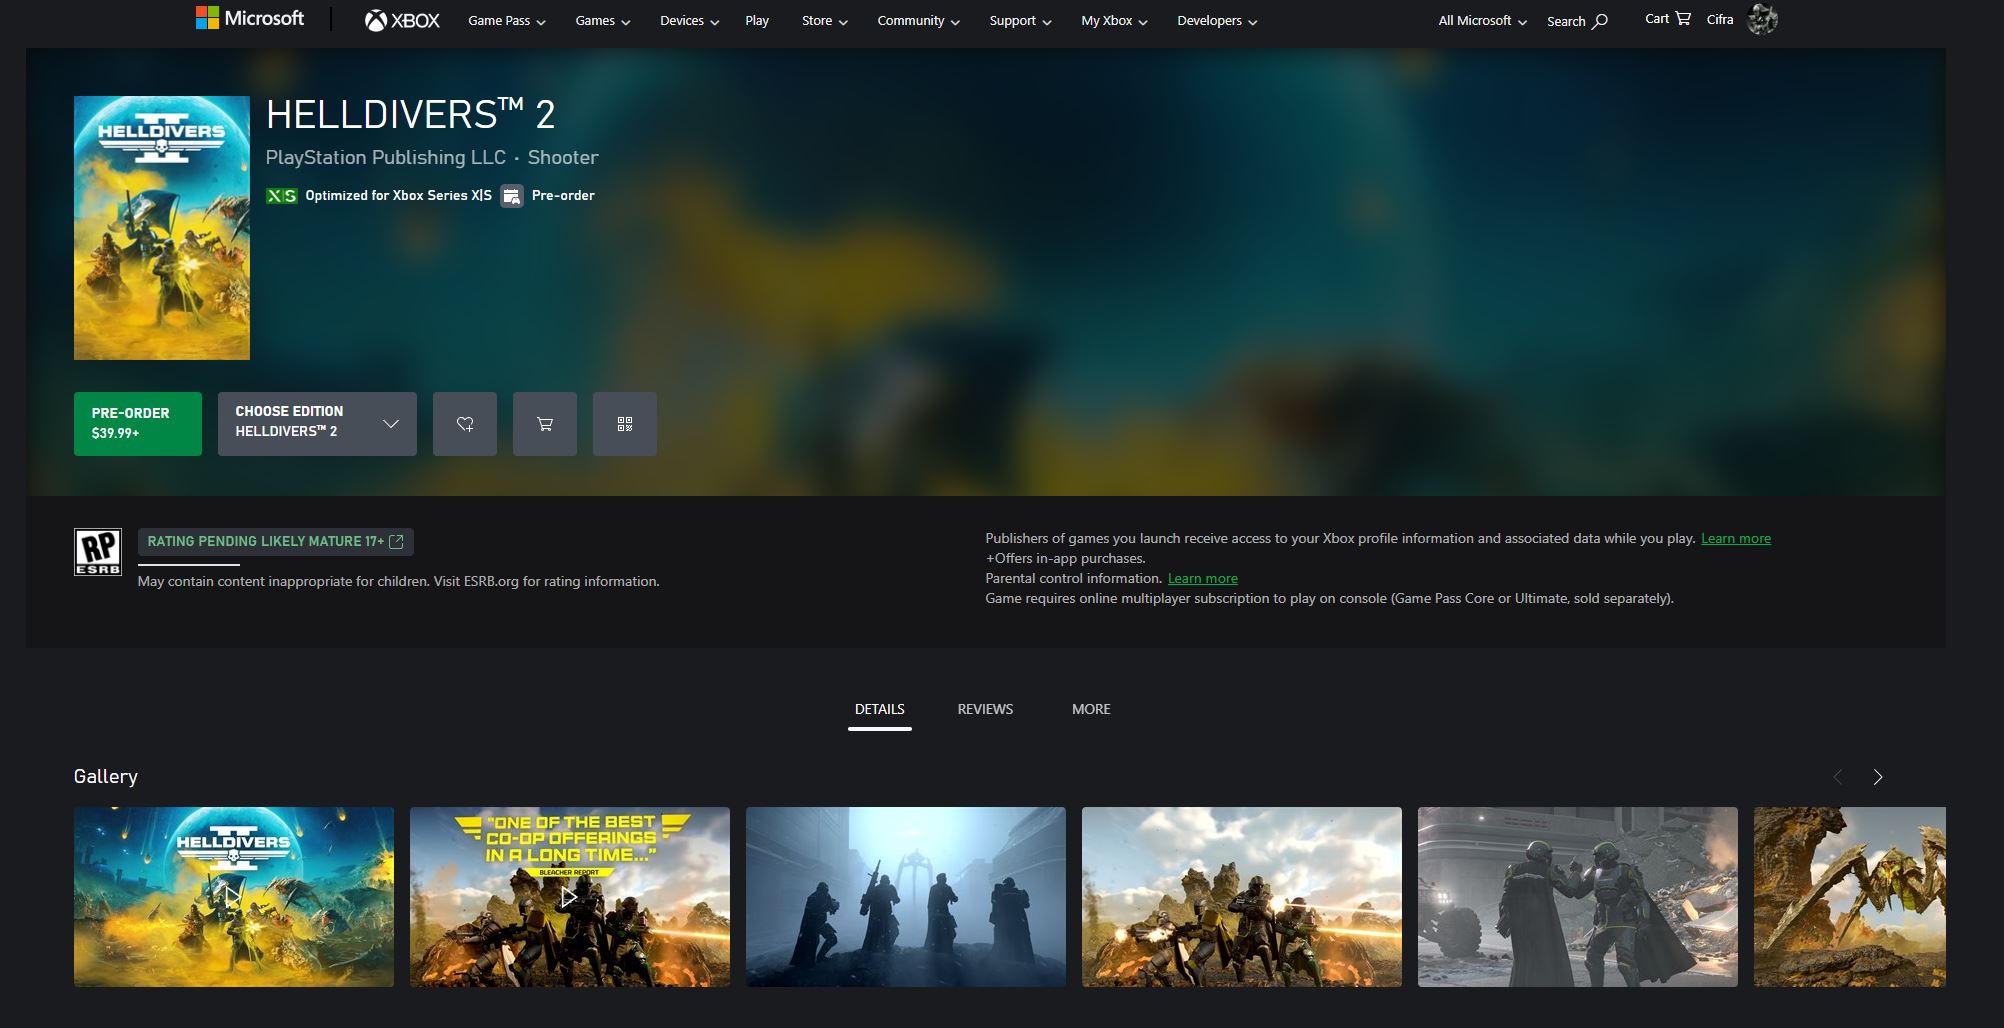Expand the Games menu
2004x1028 pixels.
coord(603,20)
